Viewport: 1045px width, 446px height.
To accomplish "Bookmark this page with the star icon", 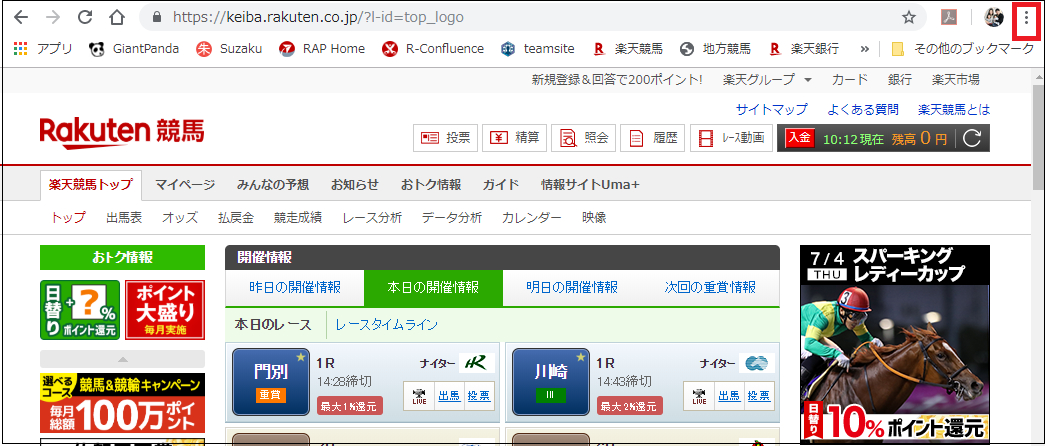I will (x=908, y=17).
